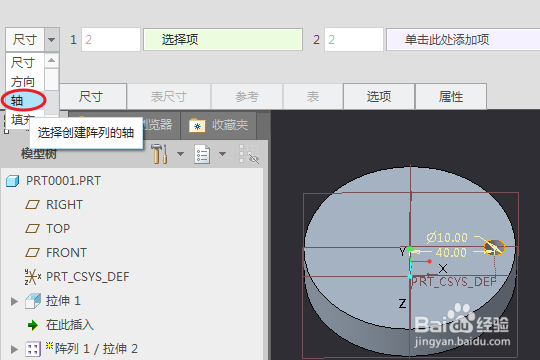Click the model tree show list icon
Viewport: 540px width, 360px height.
click(x=202, y=154)
